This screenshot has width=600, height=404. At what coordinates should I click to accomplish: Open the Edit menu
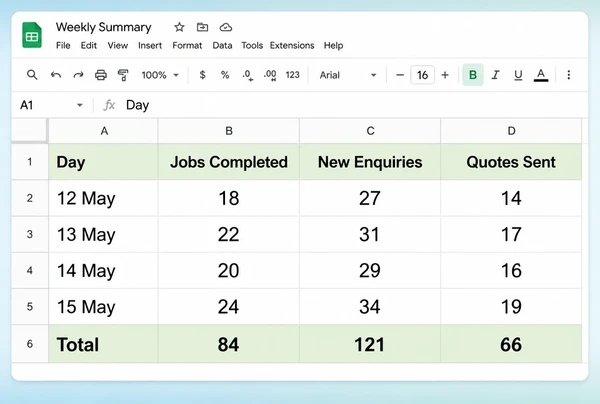tap(89, 46)
